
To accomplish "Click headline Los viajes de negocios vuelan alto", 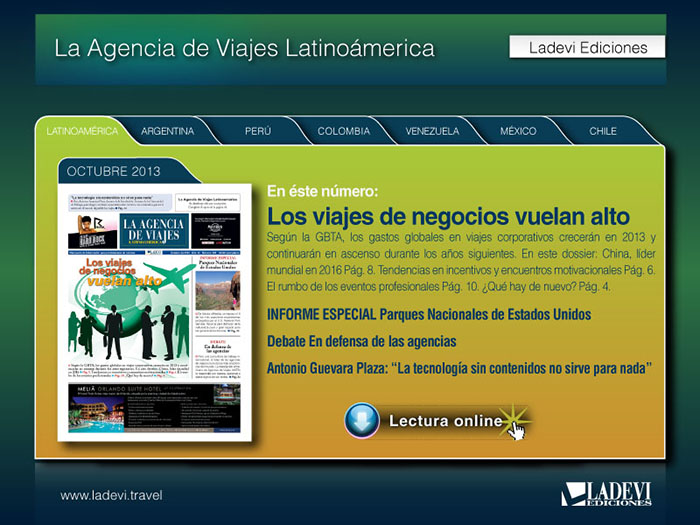I will pyautogui.click(x=448, y=217).
